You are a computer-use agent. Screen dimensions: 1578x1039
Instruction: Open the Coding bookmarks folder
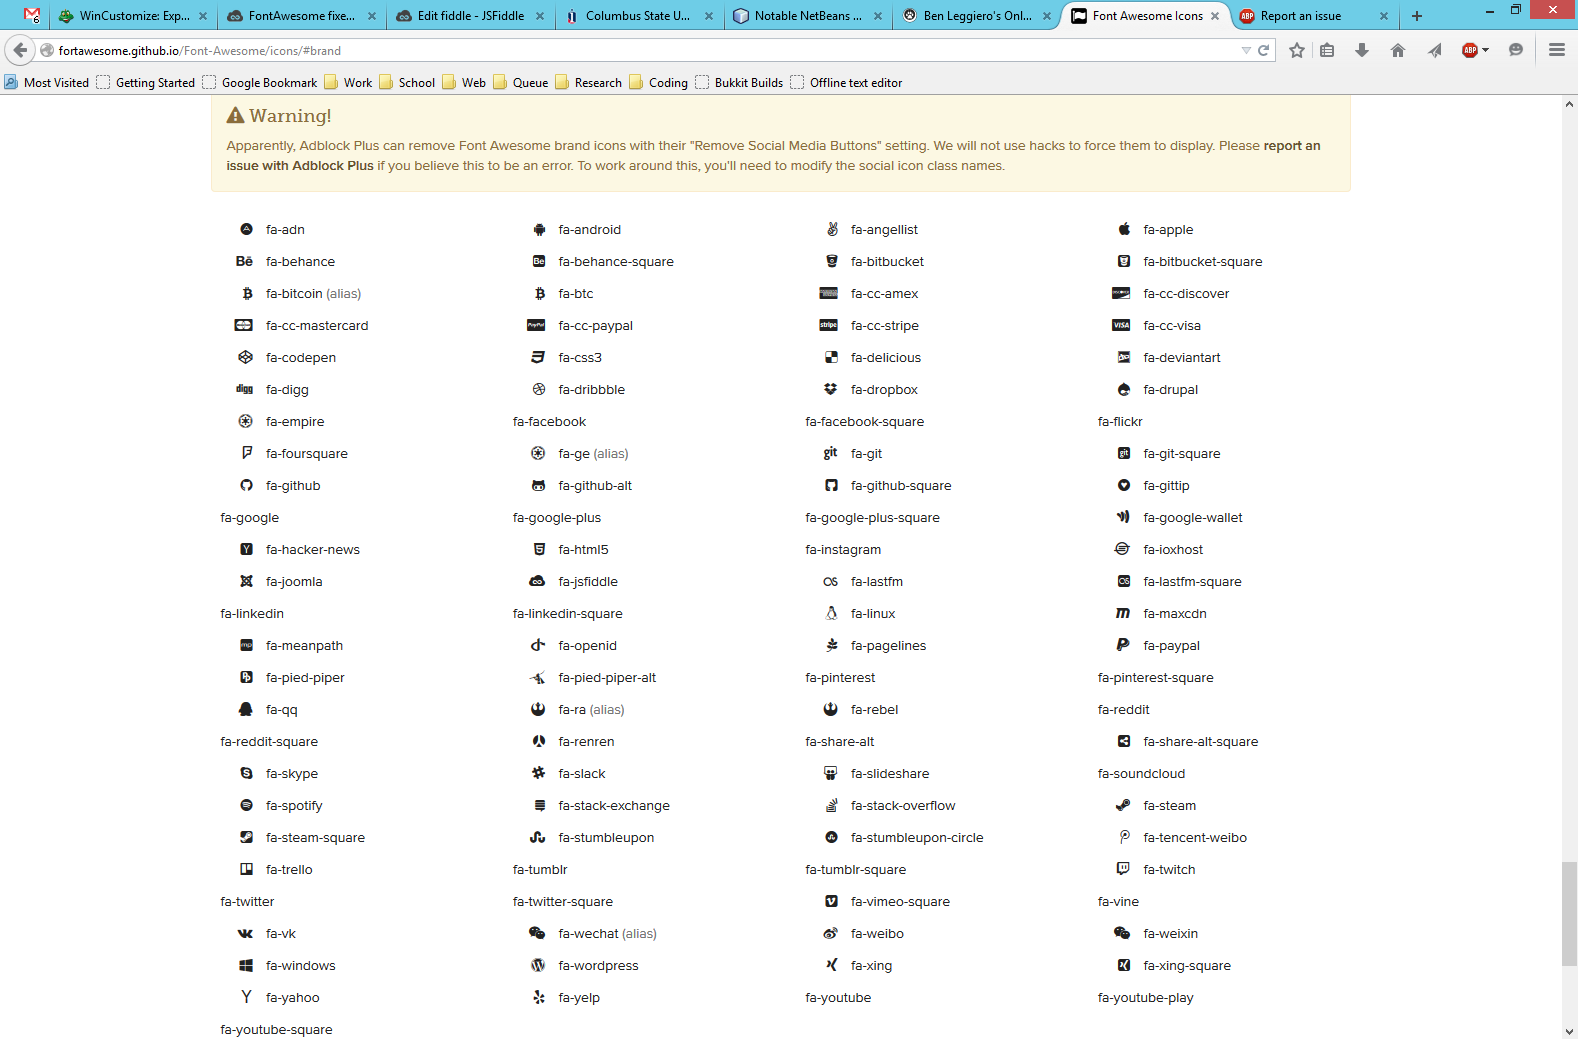(659, 82)
